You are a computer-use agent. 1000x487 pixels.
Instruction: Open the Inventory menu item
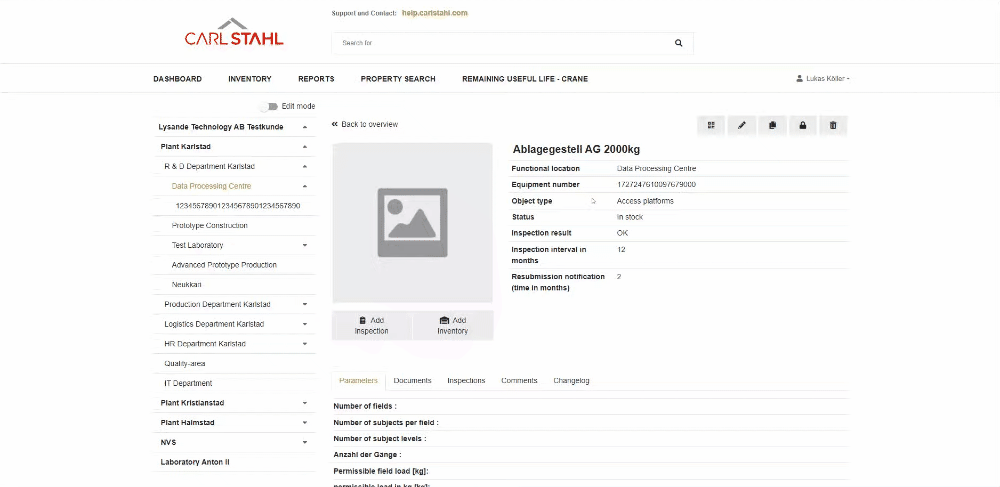pyautogui.click(x=249, y=79)
